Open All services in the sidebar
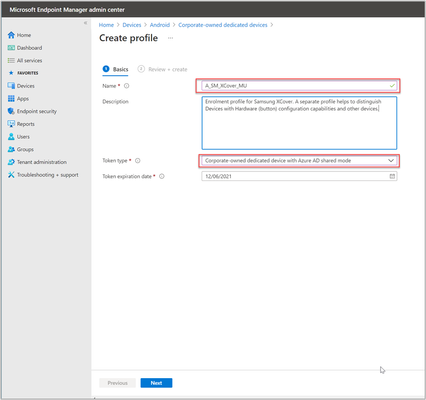The image size is (426, 400). (x=25, y=60)
